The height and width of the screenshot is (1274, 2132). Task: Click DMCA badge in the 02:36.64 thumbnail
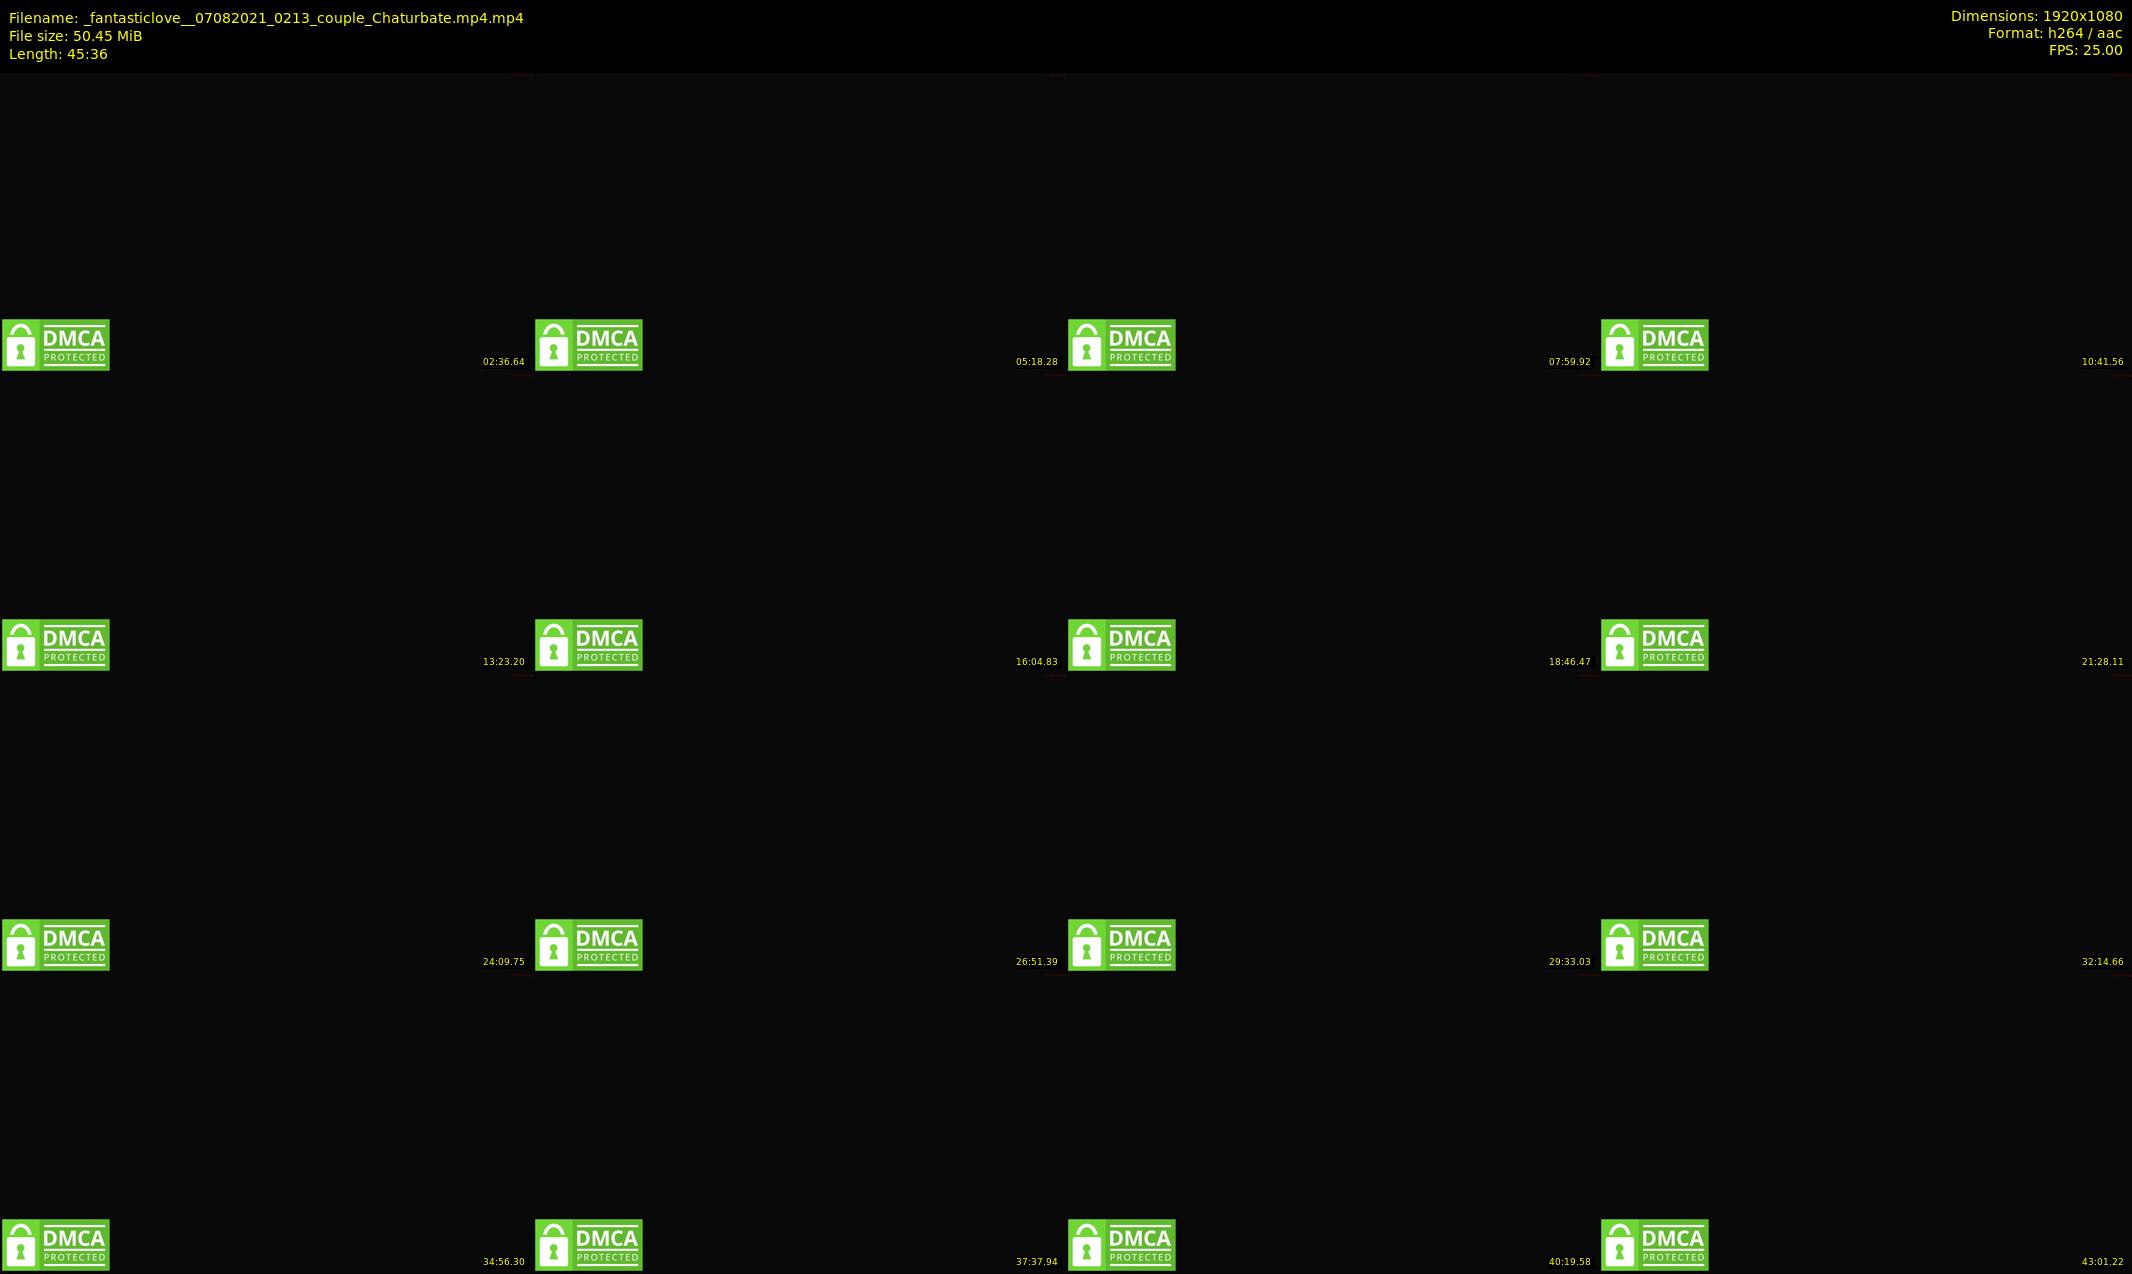tap(56, 345)
